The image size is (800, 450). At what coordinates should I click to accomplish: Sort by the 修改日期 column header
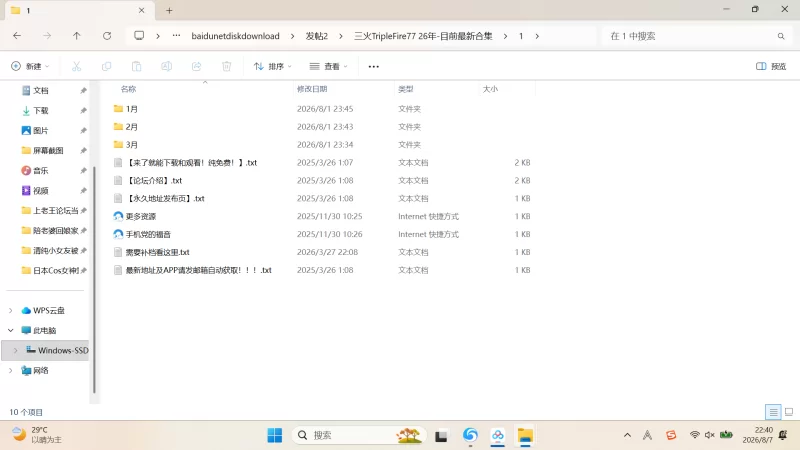point(312,89)
